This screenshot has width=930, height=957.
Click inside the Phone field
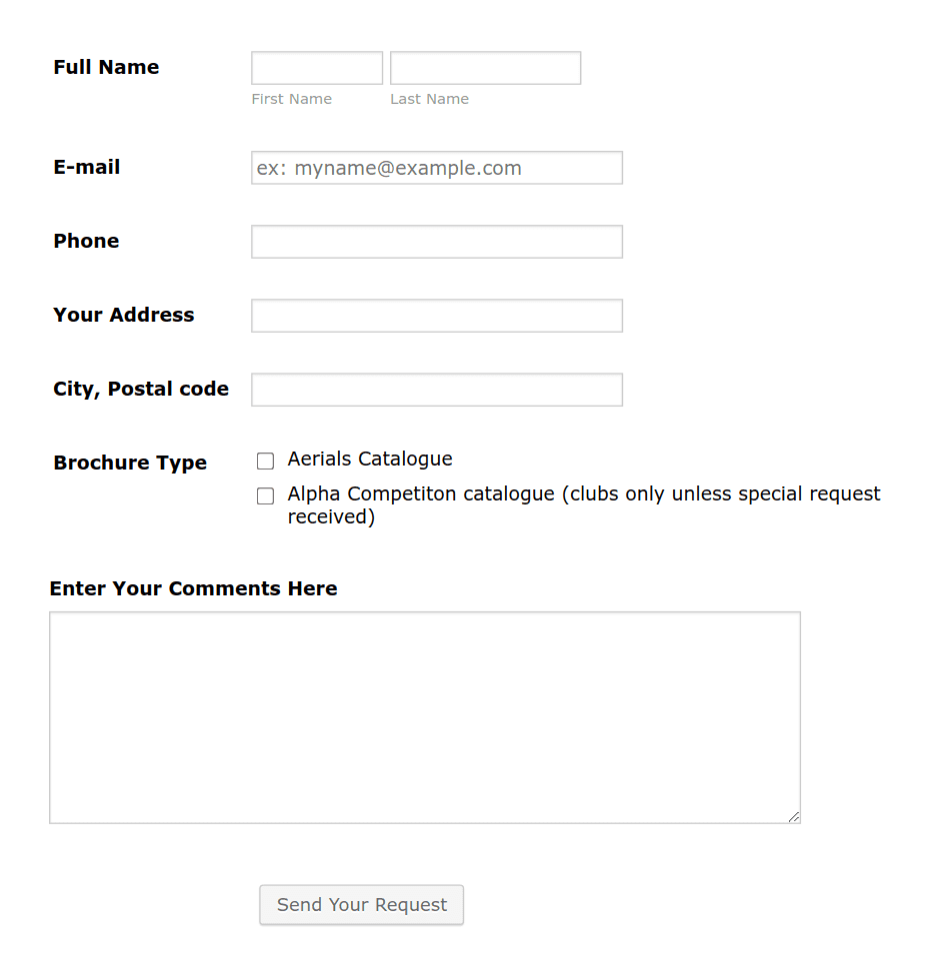(x=436, y=241)
